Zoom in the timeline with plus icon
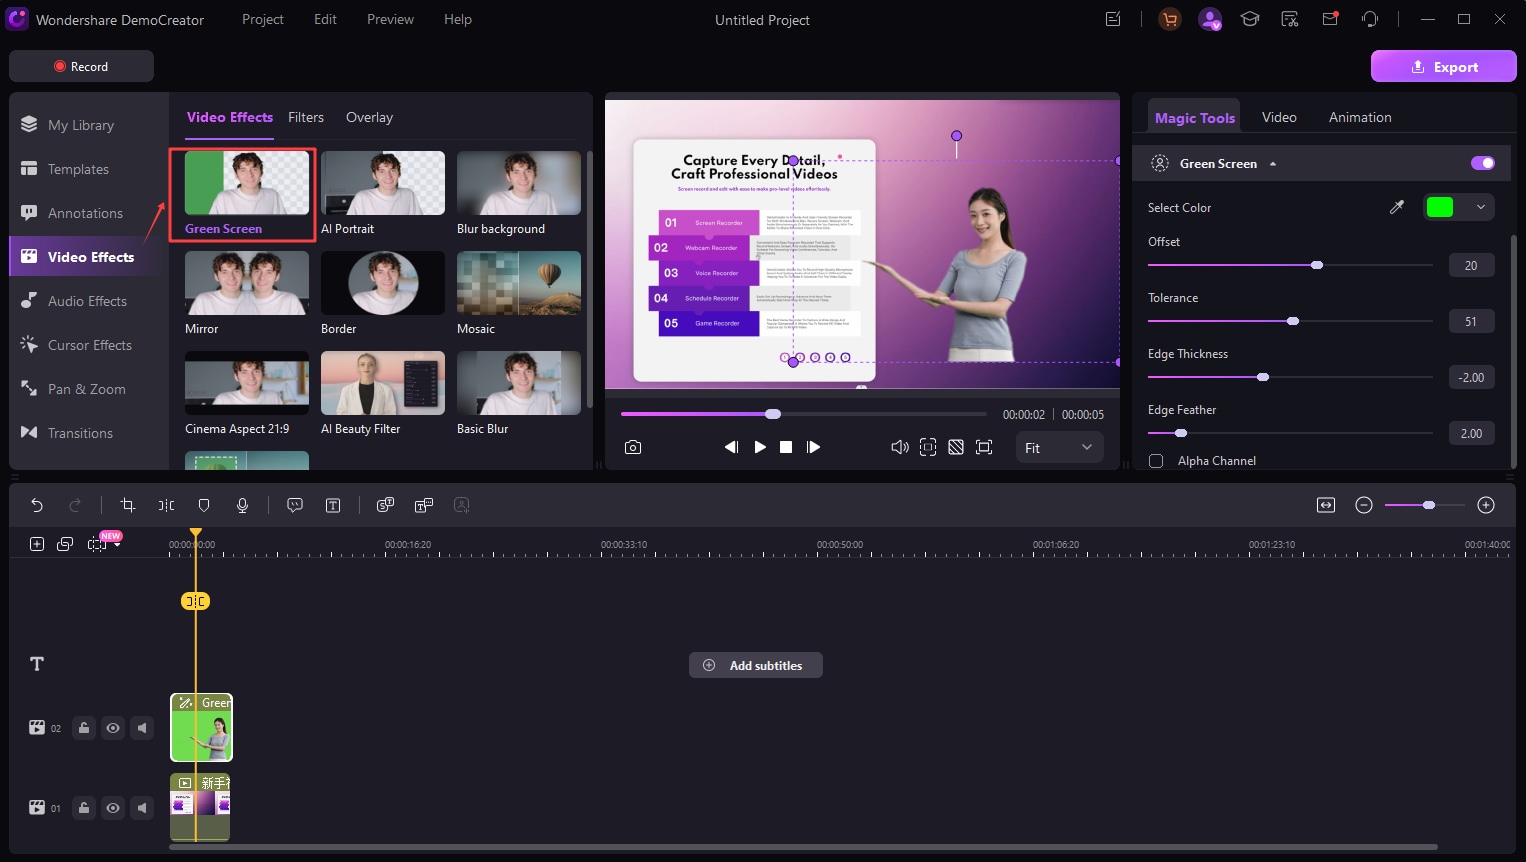The image size is (1526, 862). tap(1486, 505)
